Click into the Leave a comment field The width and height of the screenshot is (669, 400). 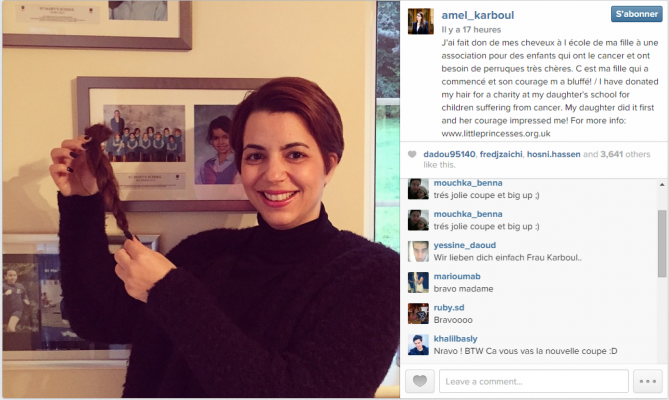[x=534, y=381]
